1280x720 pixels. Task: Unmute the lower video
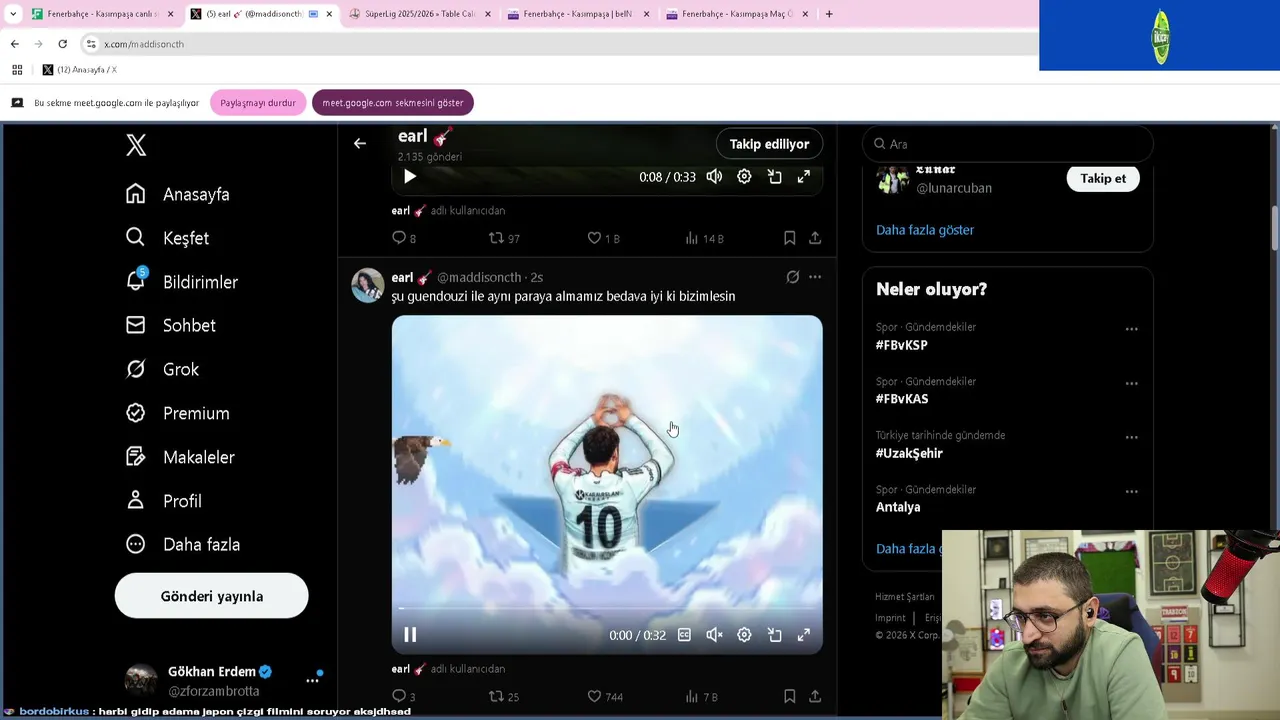coord(714,635)
